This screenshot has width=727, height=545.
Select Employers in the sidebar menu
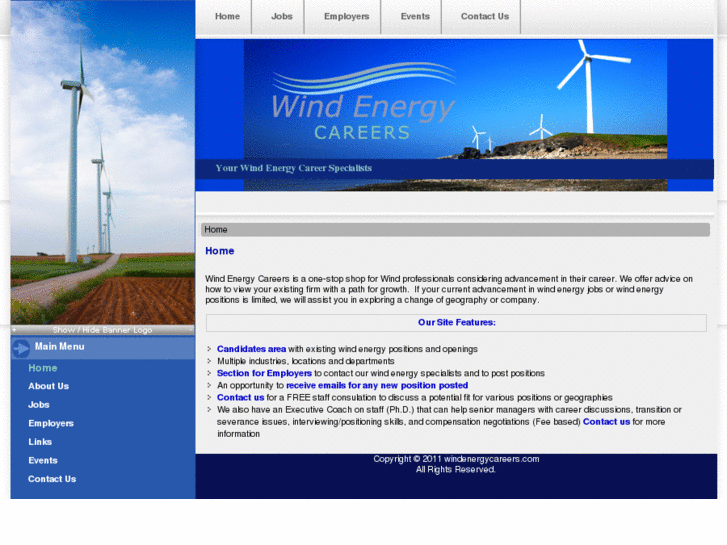click(51, 423)
